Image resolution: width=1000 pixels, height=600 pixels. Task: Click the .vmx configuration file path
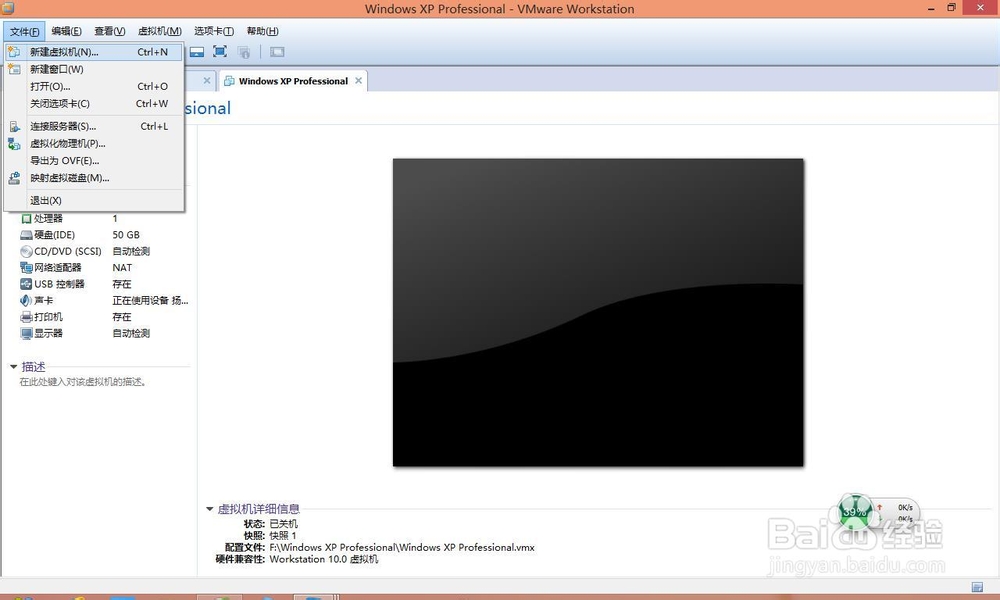(402, 548)
